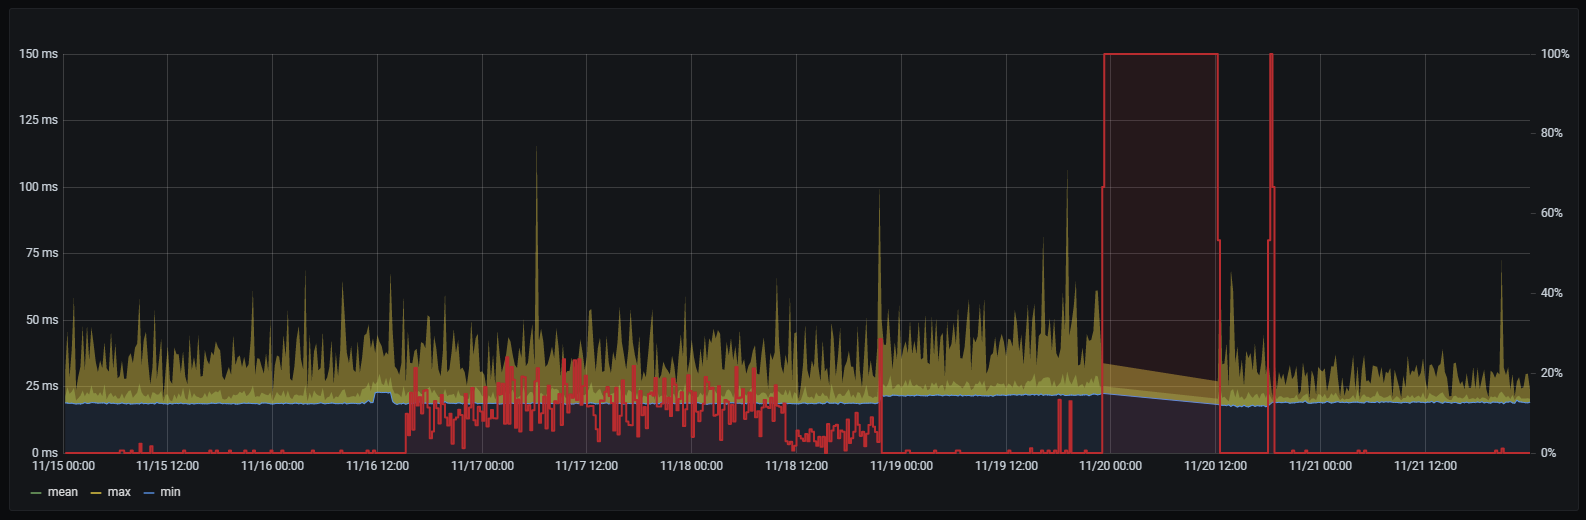This screenshot has height=520, width=1586.
Task: Click the 75 ms left axis label
Action: (42, 253)
